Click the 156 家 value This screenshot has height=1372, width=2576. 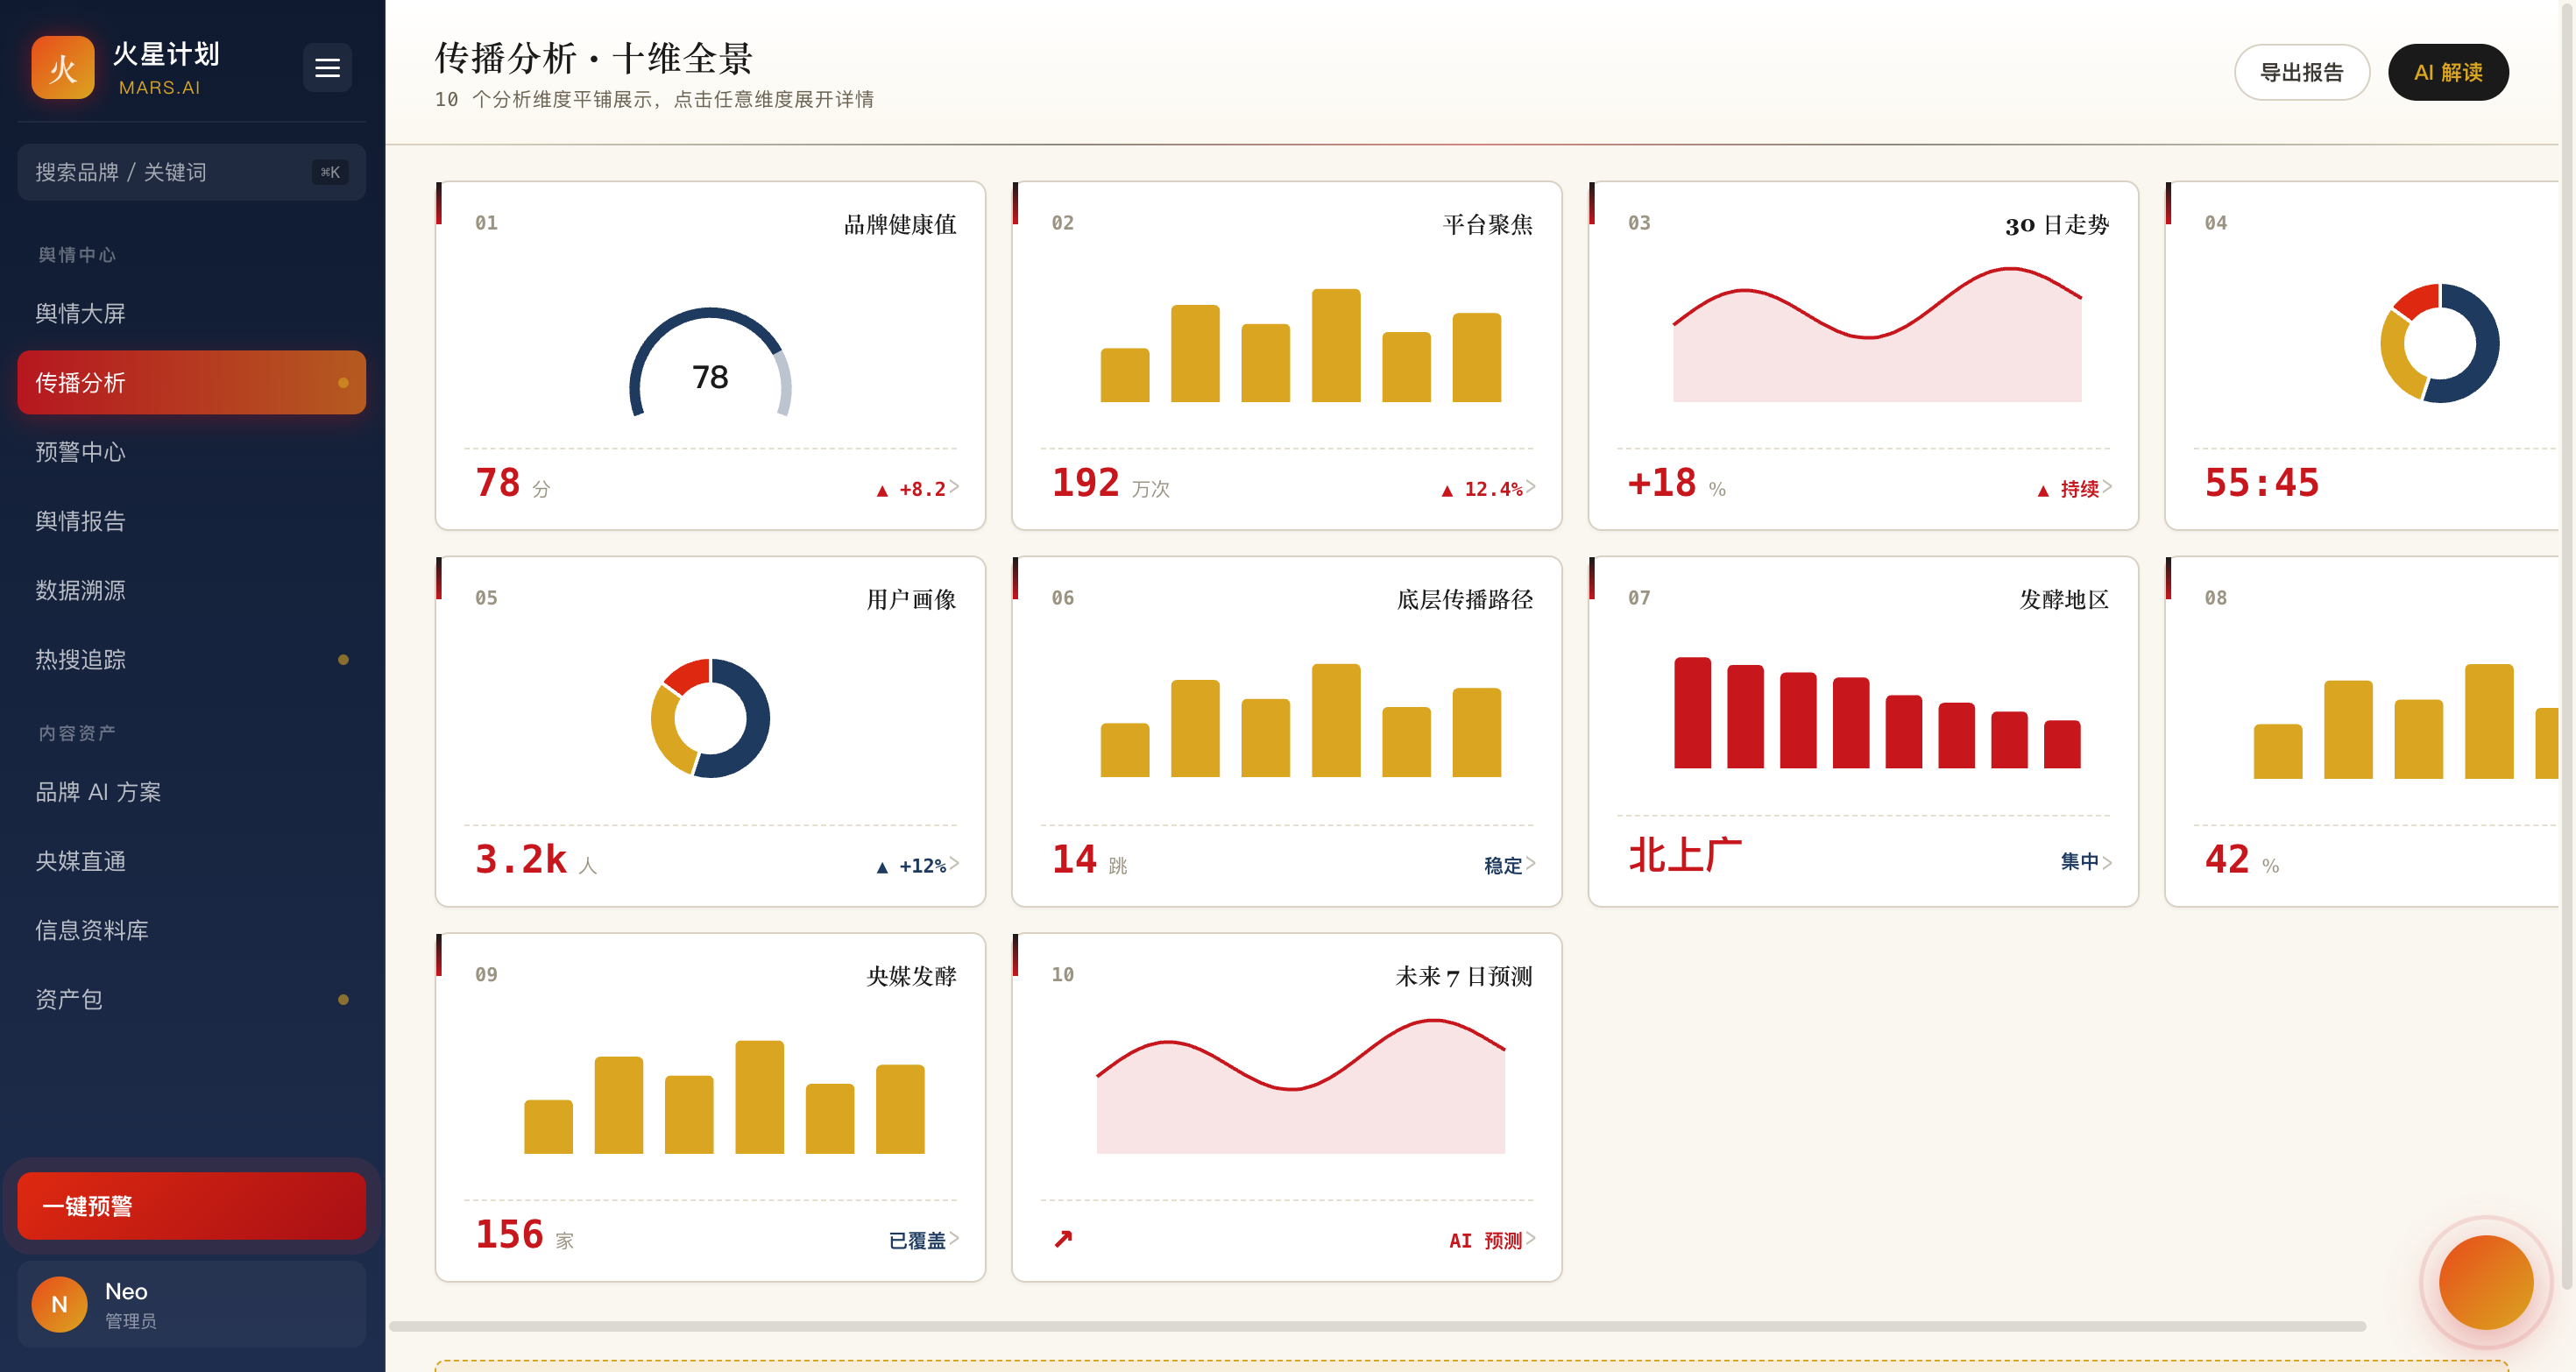524,1235
